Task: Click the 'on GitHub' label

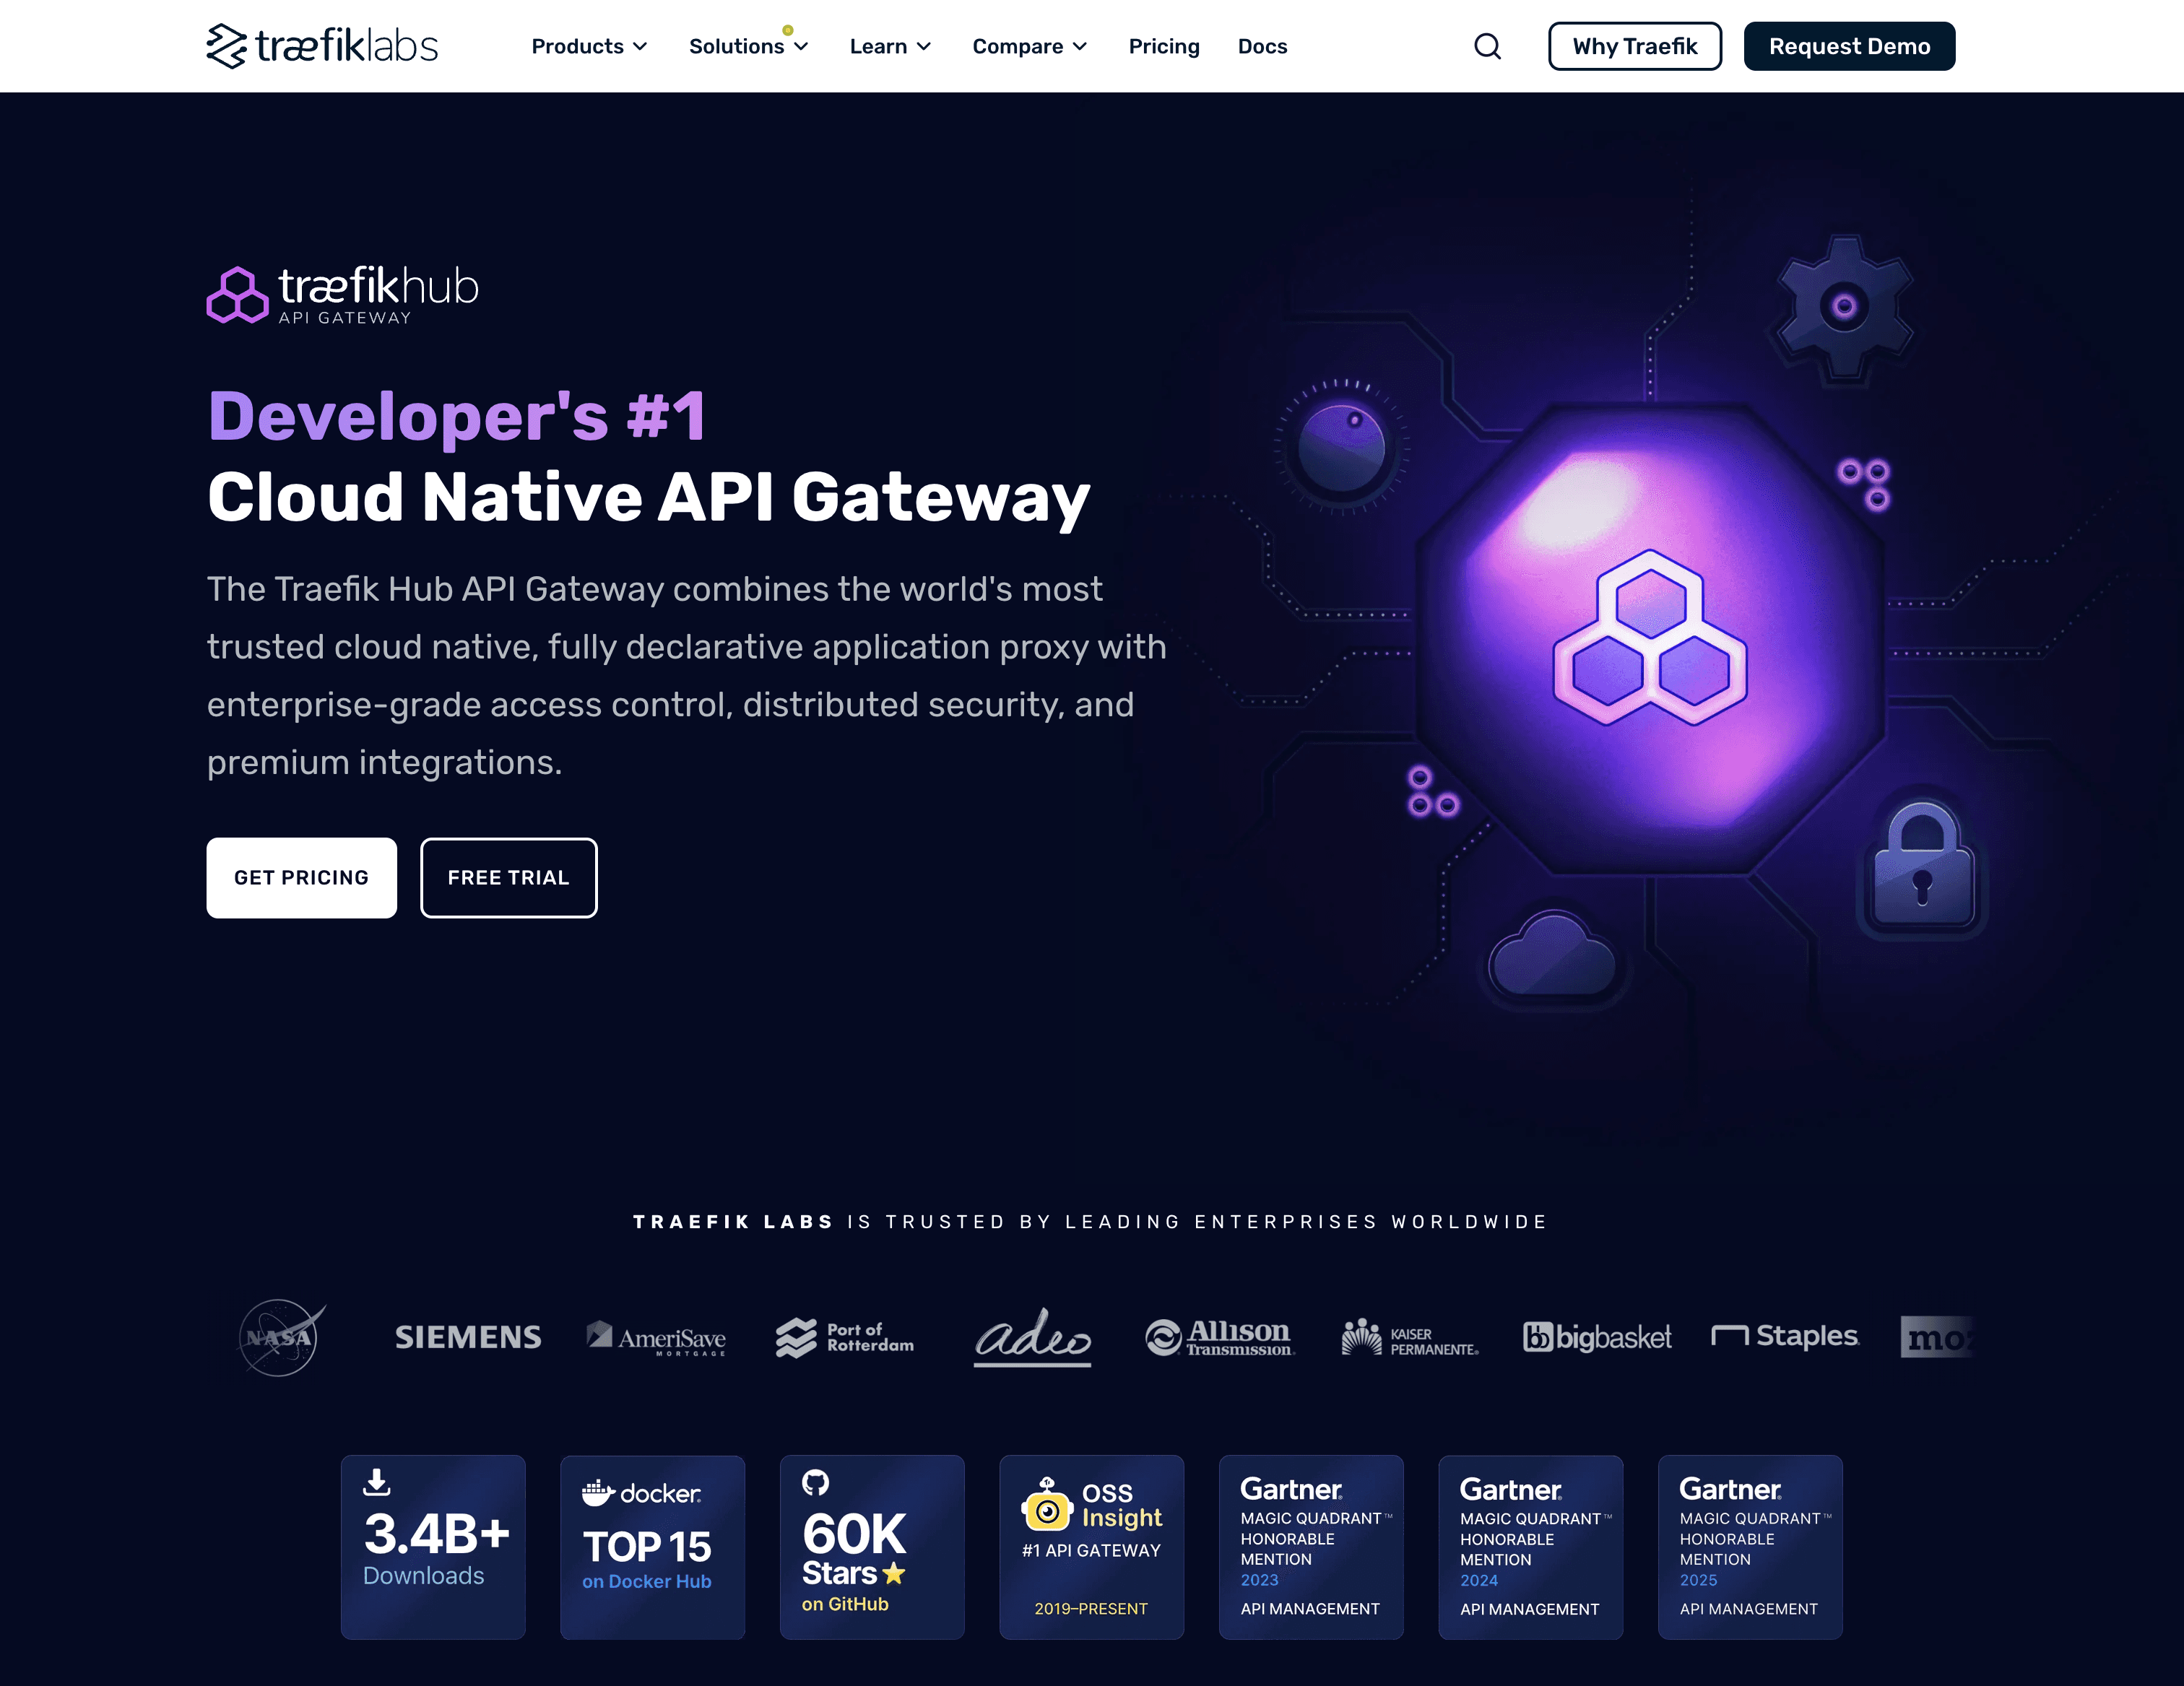Action: 845,1604
